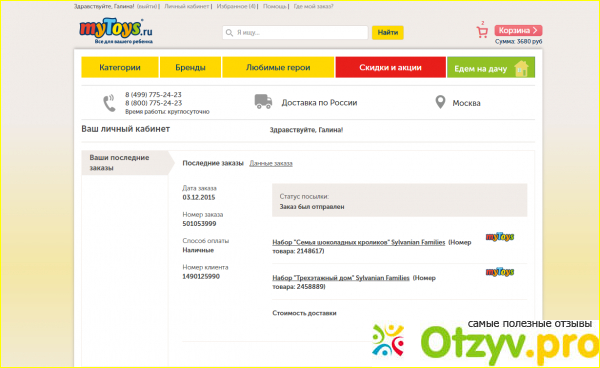600x368 pixels.
Task: Click order date 03.12.2015
Action: point(199,197)
